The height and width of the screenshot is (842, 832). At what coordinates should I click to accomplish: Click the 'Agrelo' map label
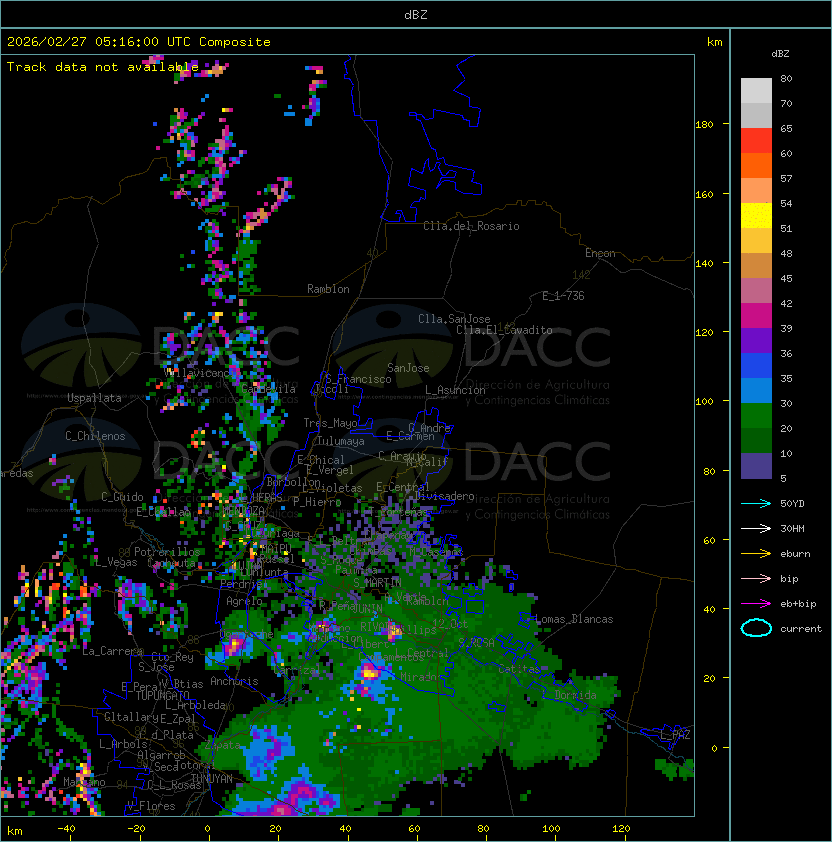(x=244, y=601)
